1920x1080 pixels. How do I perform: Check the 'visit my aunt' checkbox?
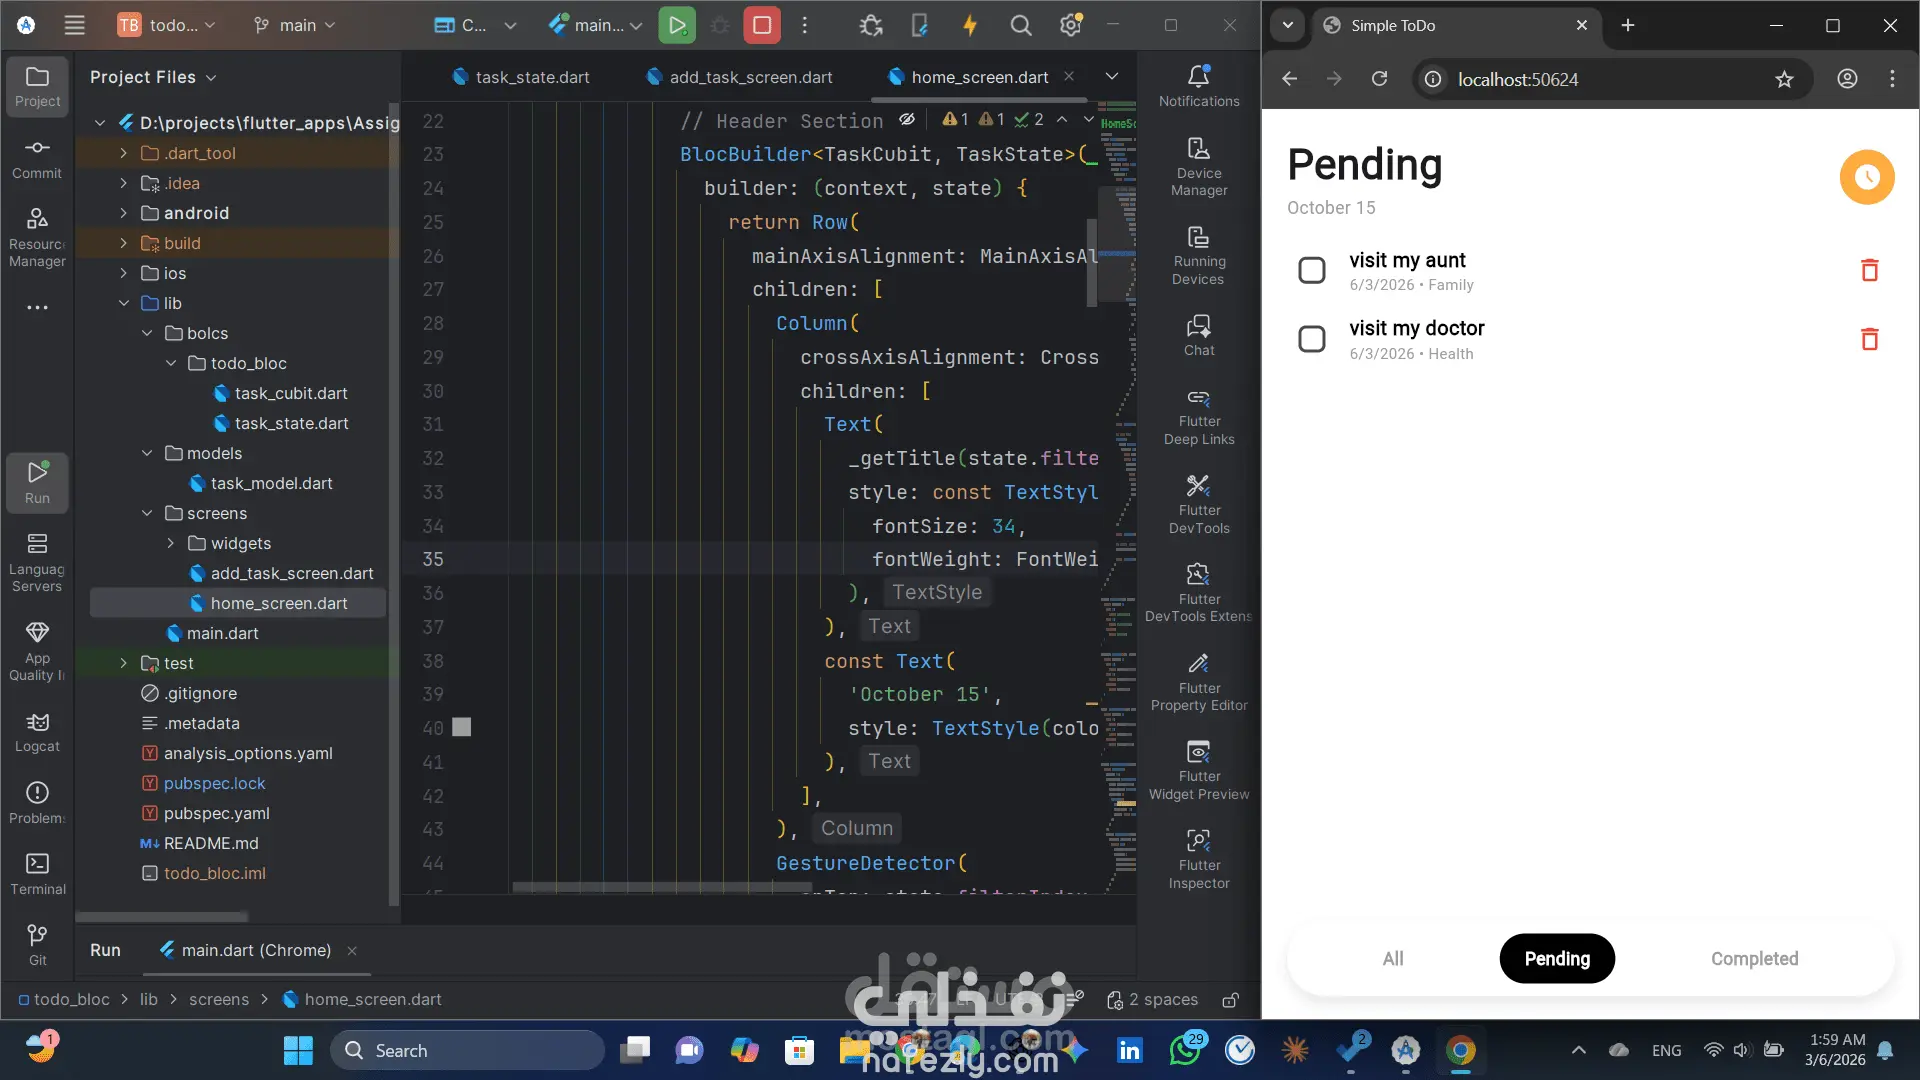[1311, 270]
